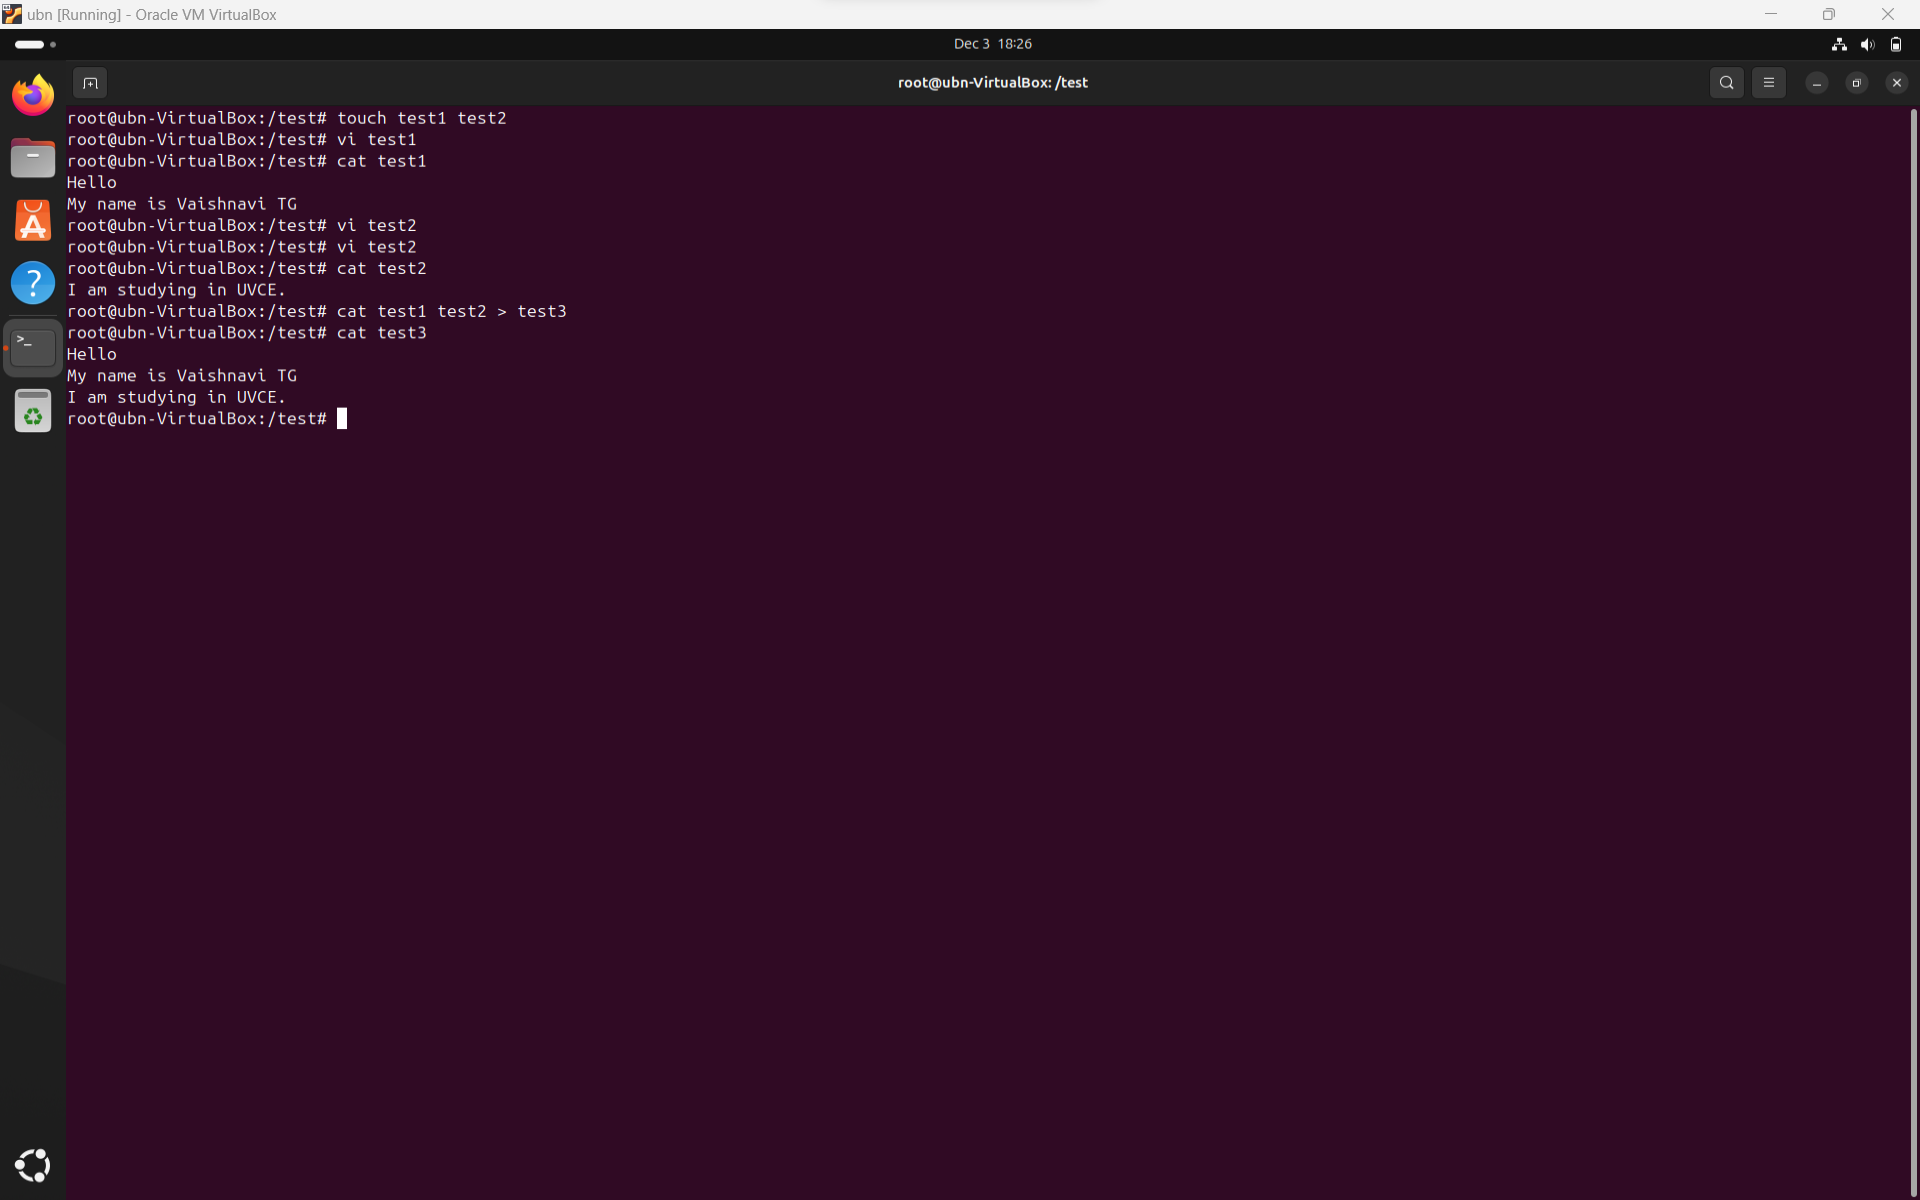Click the terminal cursor at last prompt

[342, 419]
